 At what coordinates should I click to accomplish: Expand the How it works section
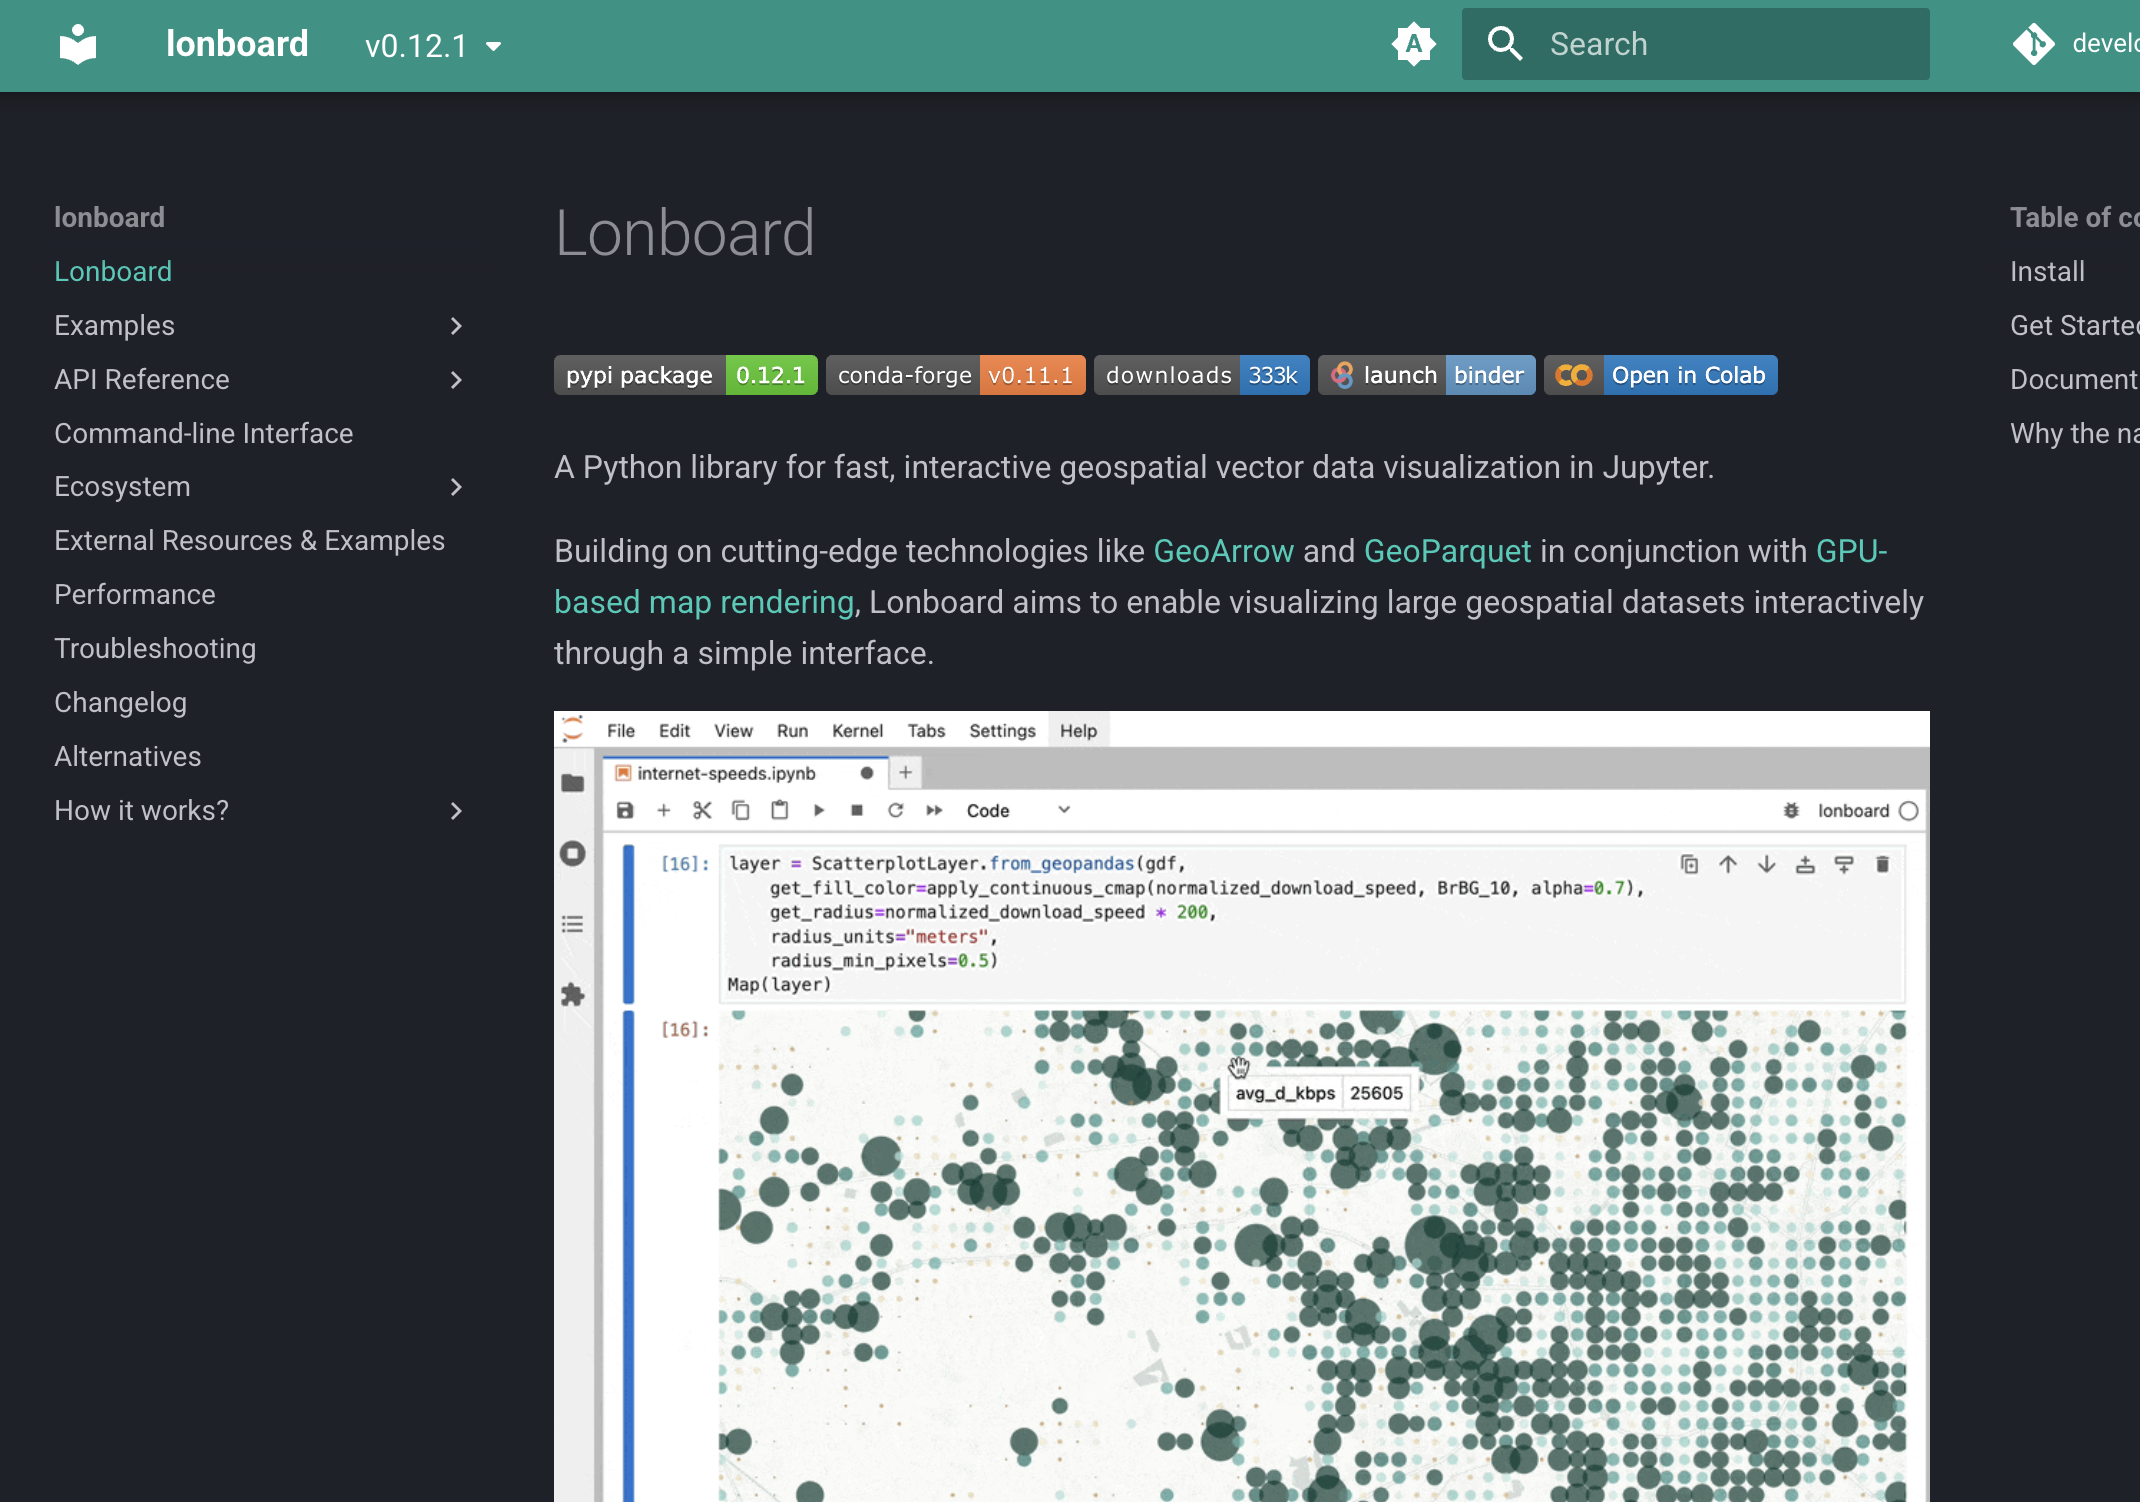[456, 811]
